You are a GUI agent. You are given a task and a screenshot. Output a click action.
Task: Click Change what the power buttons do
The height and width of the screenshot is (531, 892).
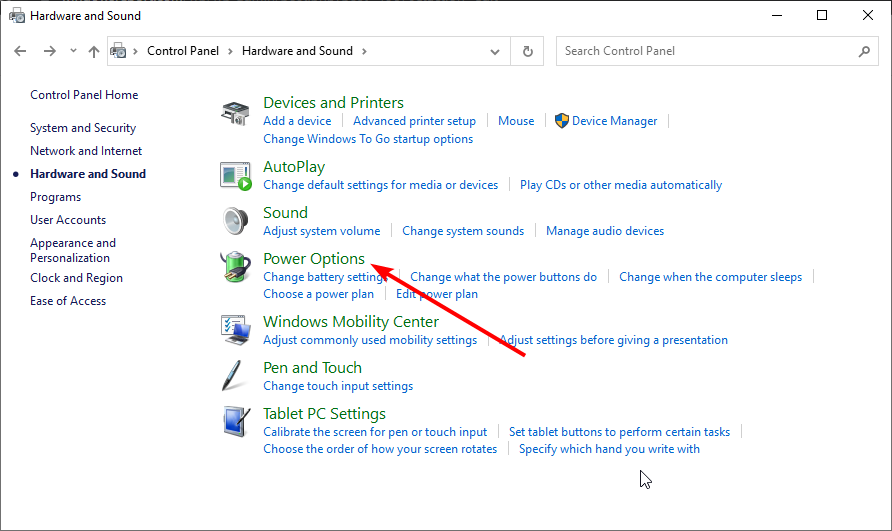[503, 277]
